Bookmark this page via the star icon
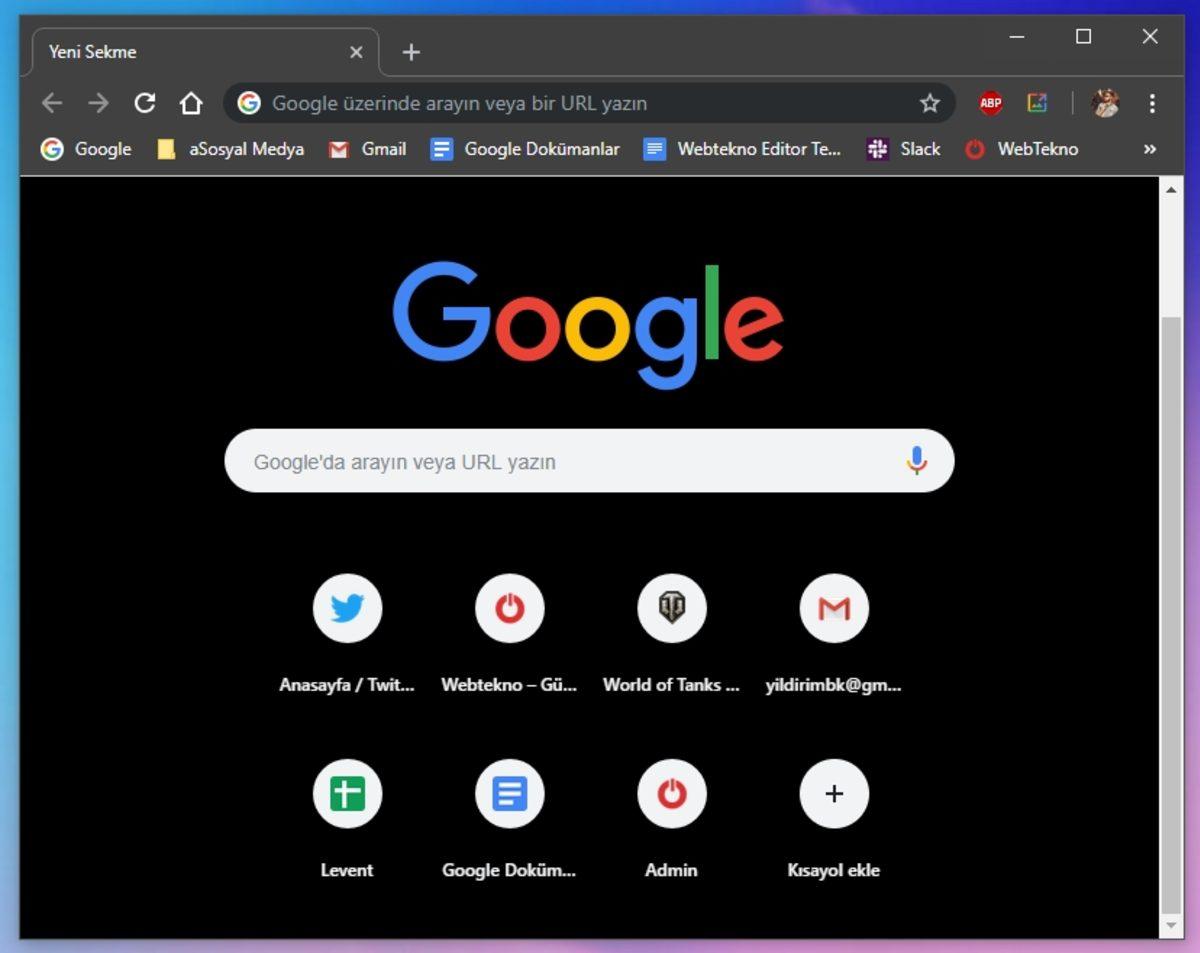The height and width of the screenshot is (953, 1200). click(x=929, y=102)
